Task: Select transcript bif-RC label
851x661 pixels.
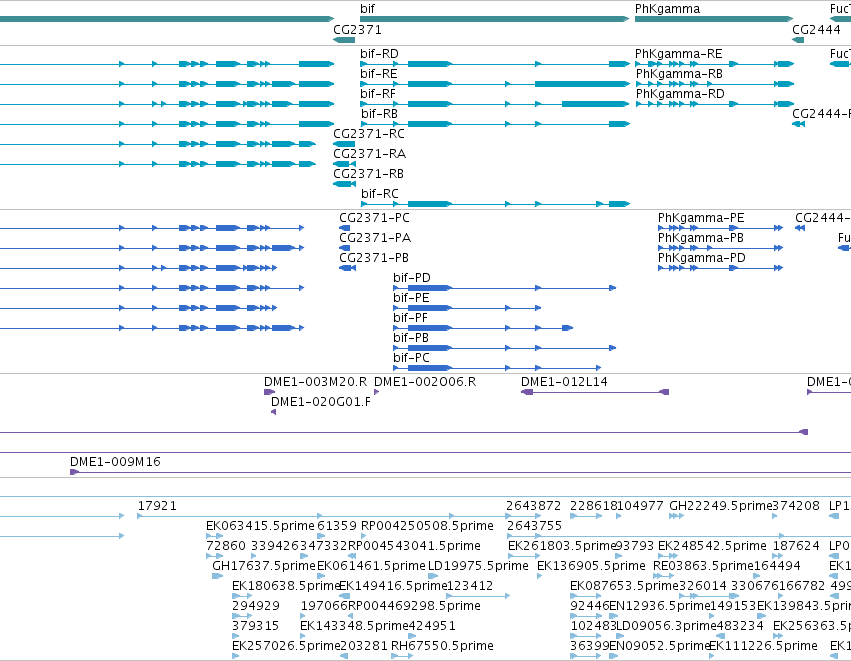Action: pos(380,194)
